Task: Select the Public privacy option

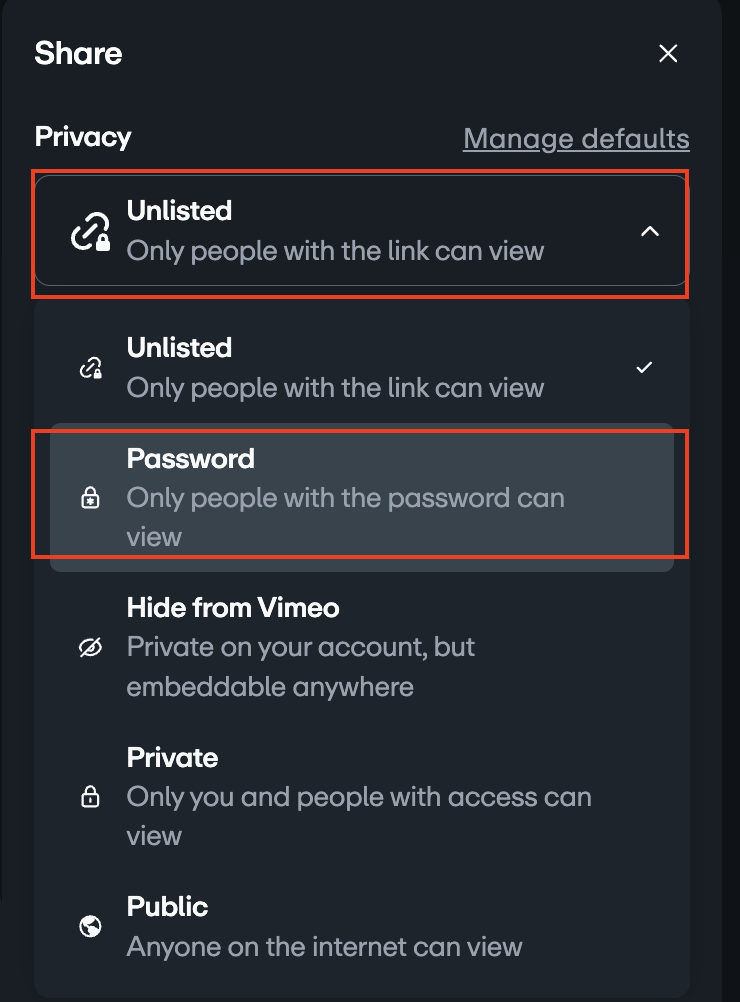Action: (360, 926)
